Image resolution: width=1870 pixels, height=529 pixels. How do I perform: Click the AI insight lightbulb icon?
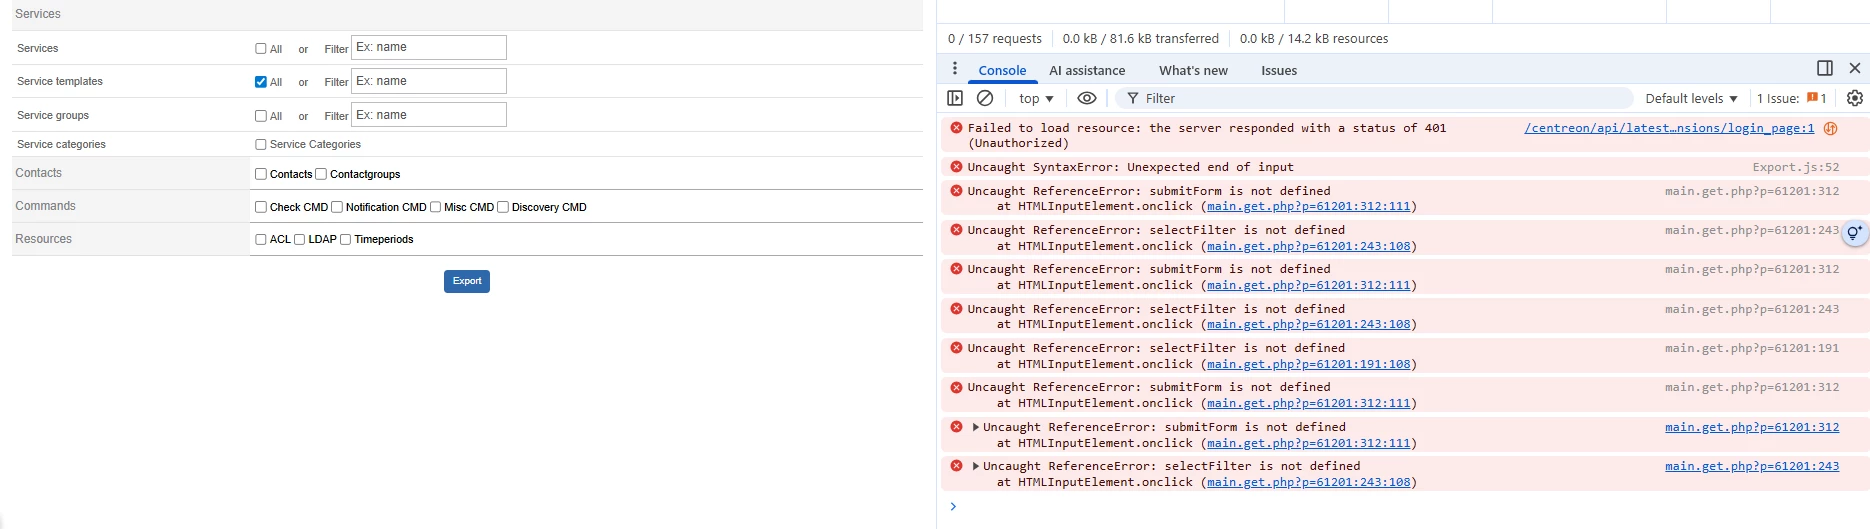tap(1854, 233)
